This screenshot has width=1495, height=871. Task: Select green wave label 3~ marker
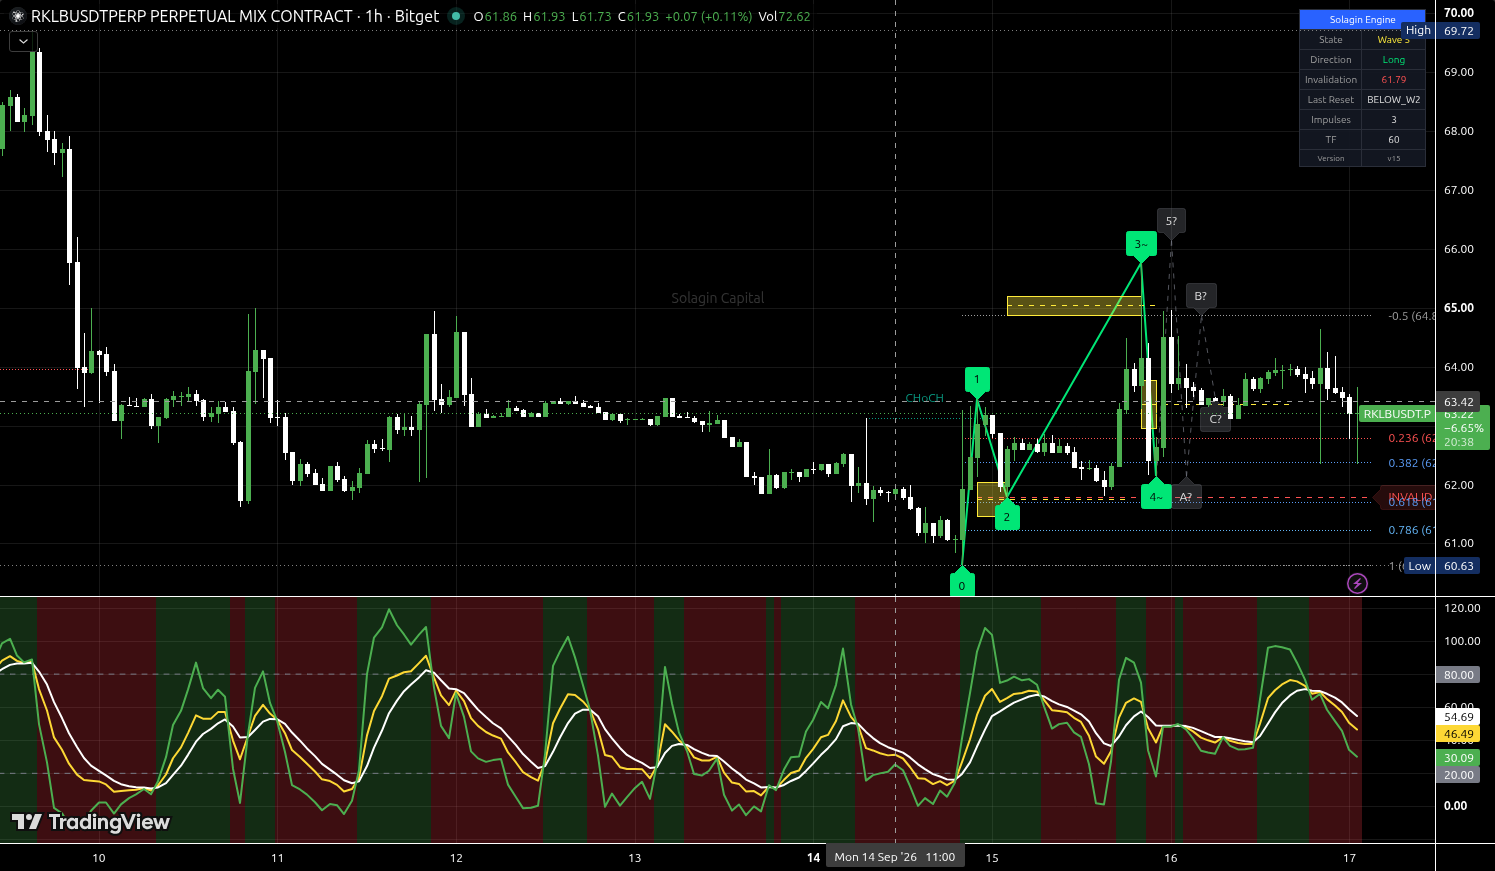[1140, 244]
